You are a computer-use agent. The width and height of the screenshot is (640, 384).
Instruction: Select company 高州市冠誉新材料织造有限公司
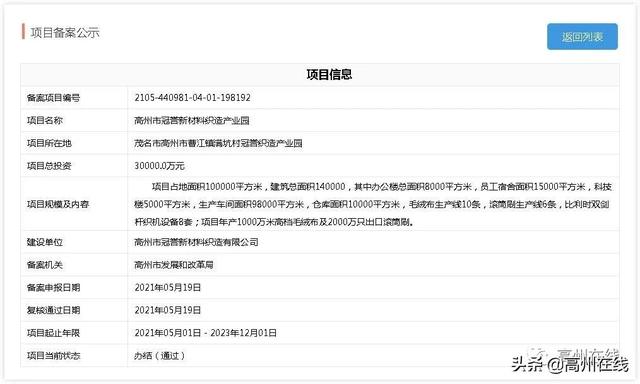(x=196, y=242)
